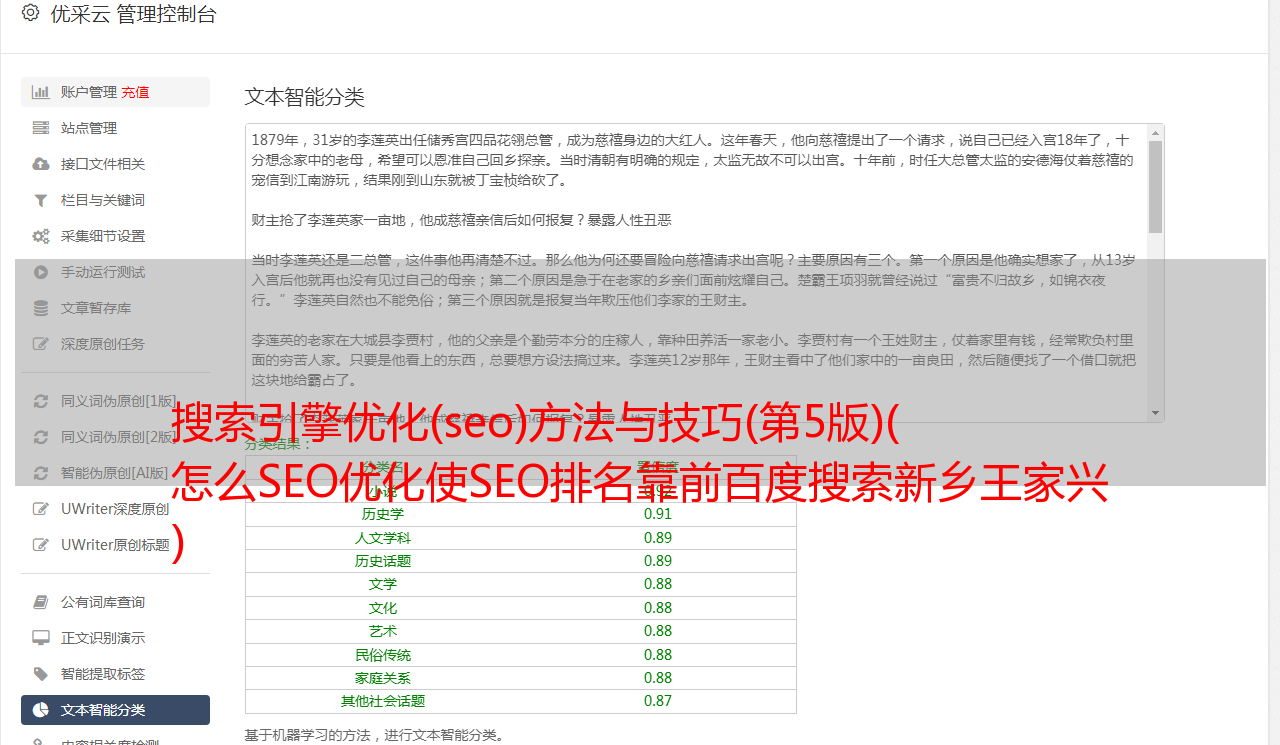This screenshot has width=1280, height=745.
Task: Click the database icon beside 文章暂存库
Action: [x=41, y=308]
